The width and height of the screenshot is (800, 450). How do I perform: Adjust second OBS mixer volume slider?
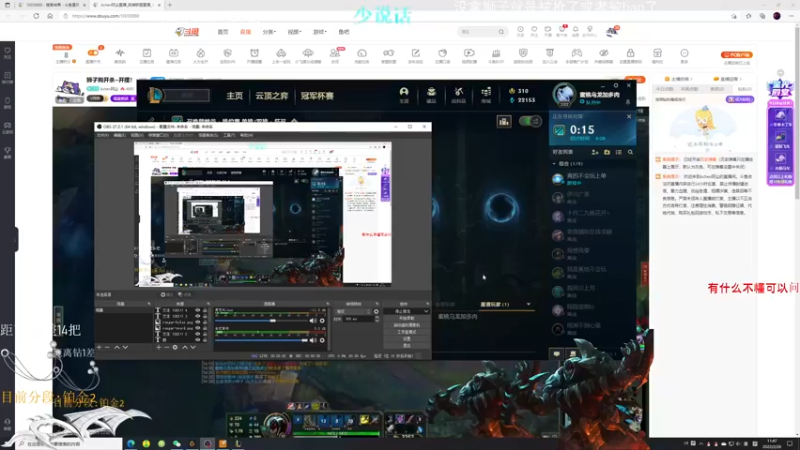tap(261, 340)
